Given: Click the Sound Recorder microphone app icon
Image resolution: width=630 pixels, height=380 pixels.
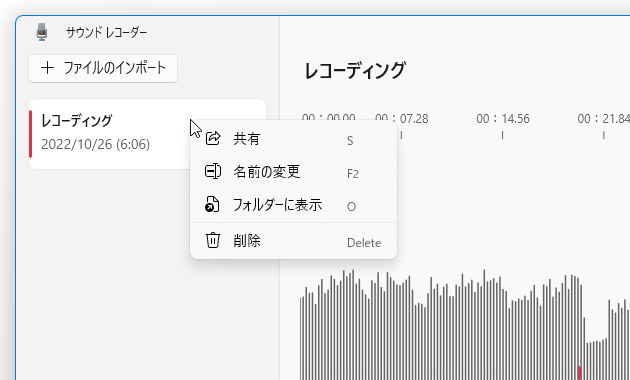Looking at the screenshot, I should pyautogui.click(x=42, y=32).
